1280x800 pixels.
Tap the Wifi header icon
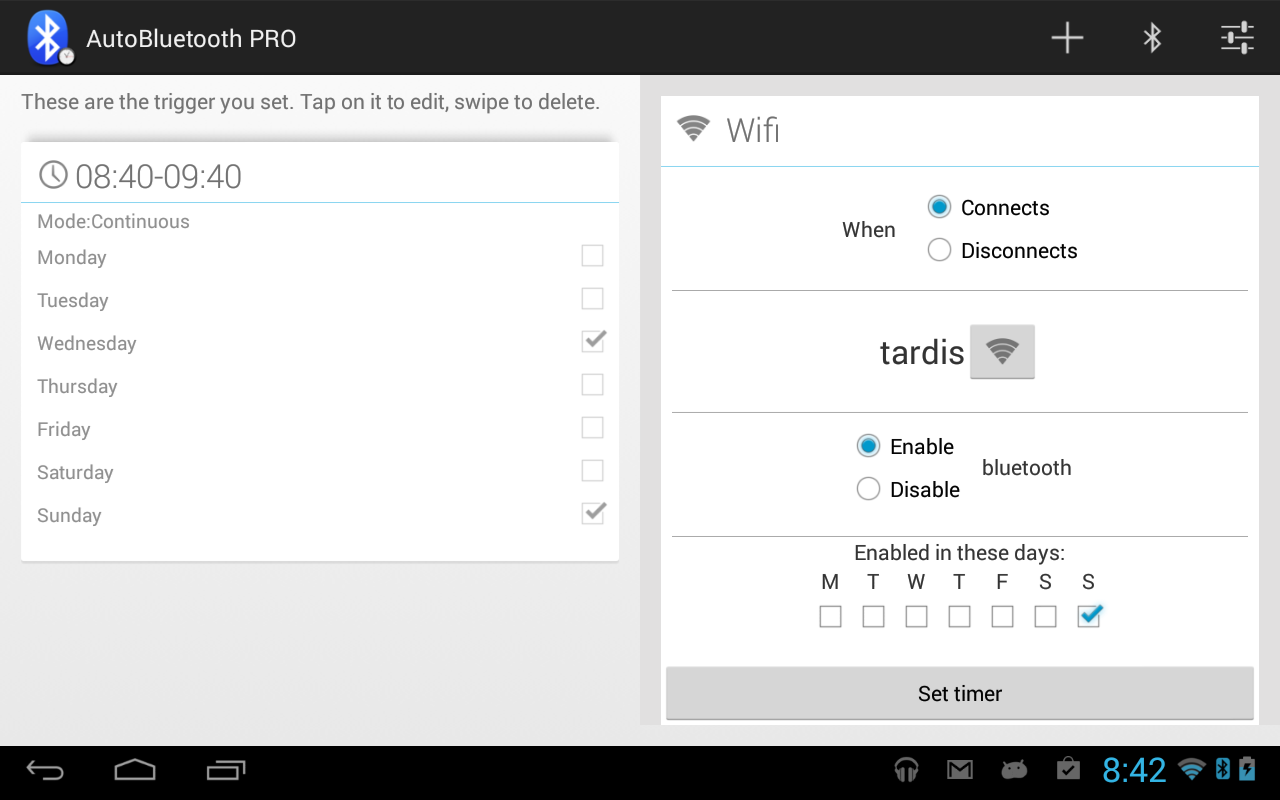tap(693, 128)
